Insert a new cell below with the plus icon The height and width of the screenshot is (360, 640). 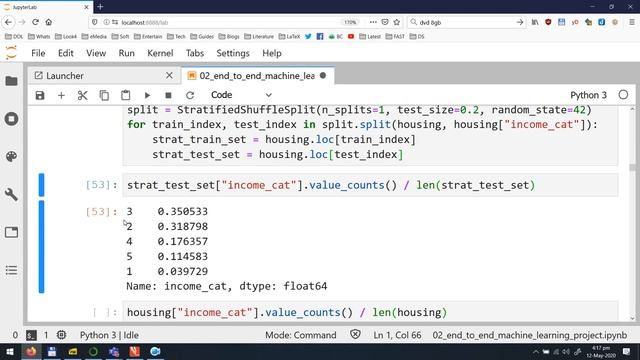61,96
